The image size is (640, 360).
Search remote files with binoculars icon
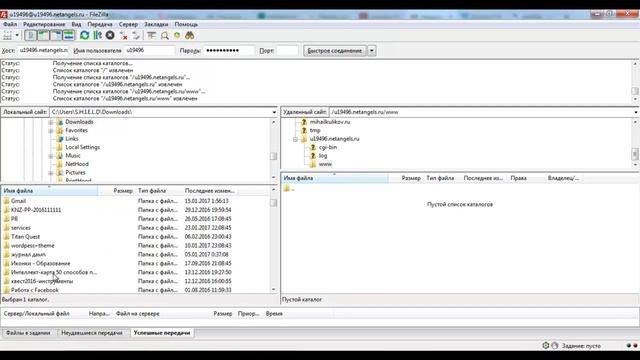(190, 36)
